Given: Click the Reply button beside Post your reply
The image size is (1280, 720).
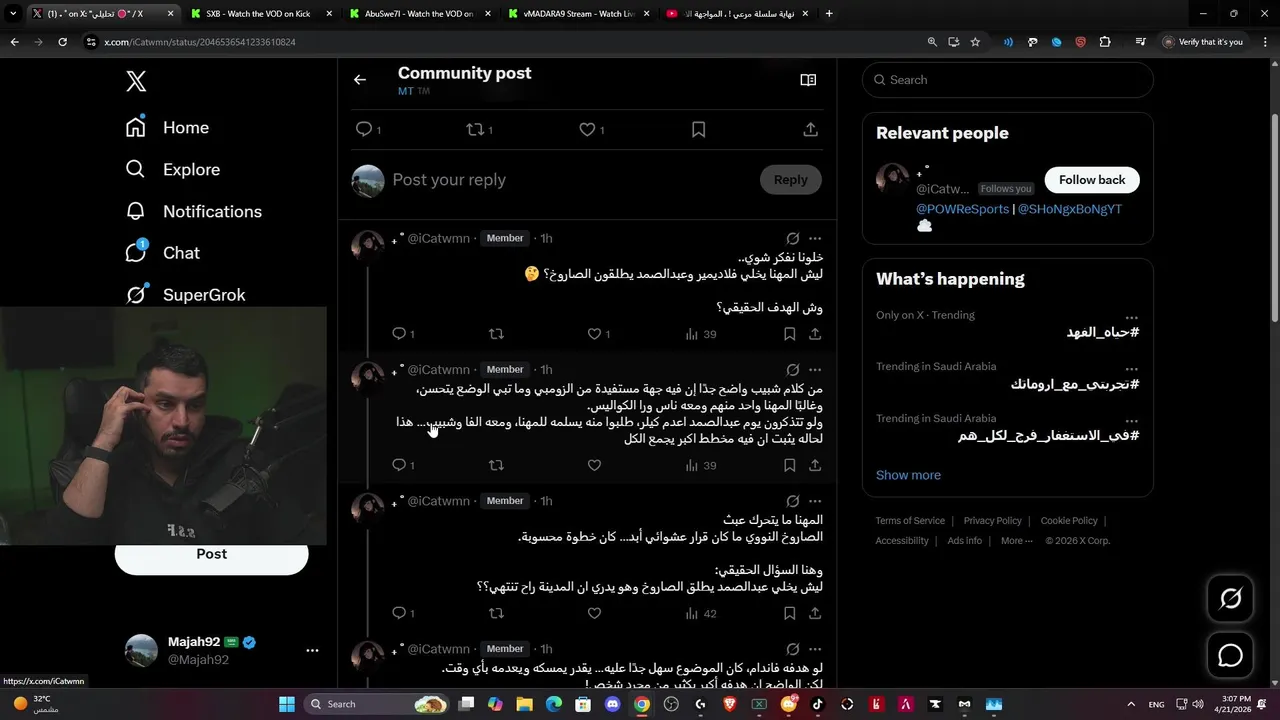Looking at the screenshot, I should (x=790, y=180).
